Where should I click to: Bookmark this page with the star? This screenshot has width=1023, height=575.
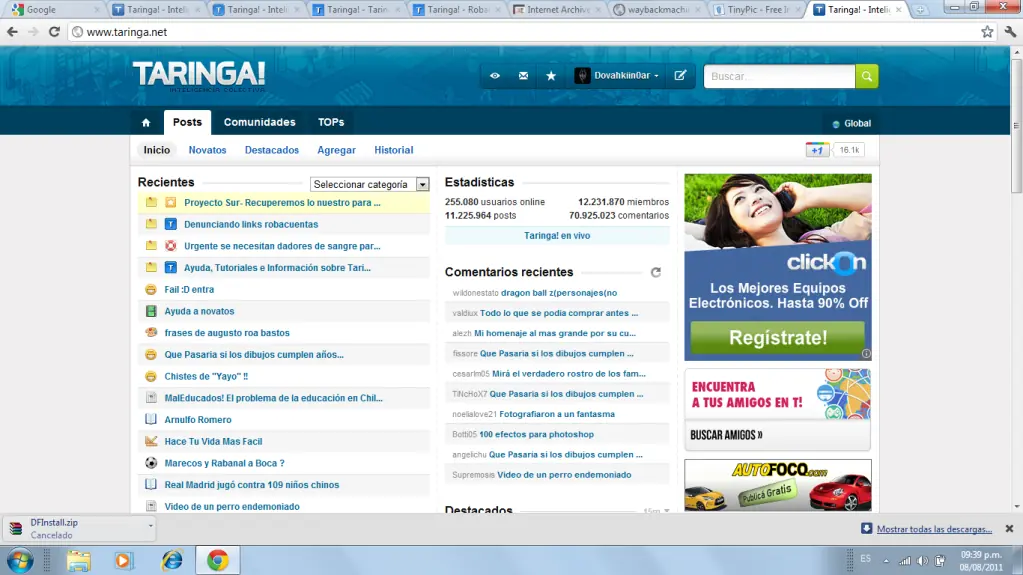(x=987, y=32)
